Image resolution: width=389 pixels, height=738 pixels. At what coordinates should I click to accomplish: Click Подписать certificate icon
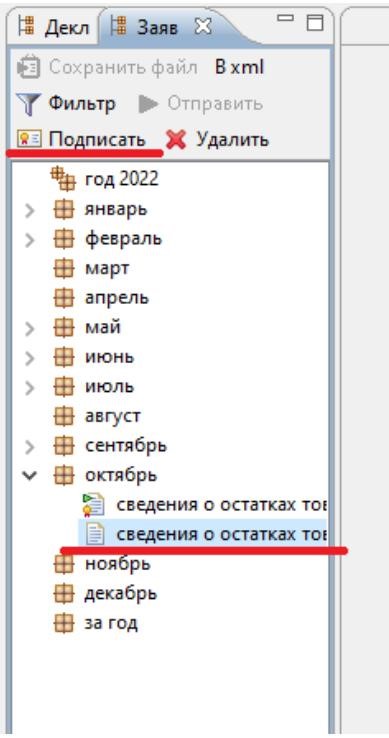click(x=29, y=139)
